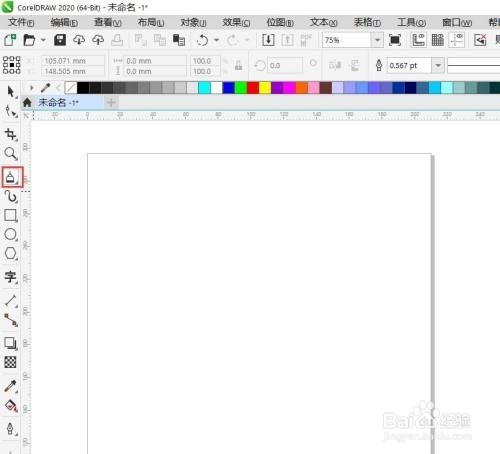Select the Color Eyedropper tool
The image size is (500, 454).
tap(10, 386)
